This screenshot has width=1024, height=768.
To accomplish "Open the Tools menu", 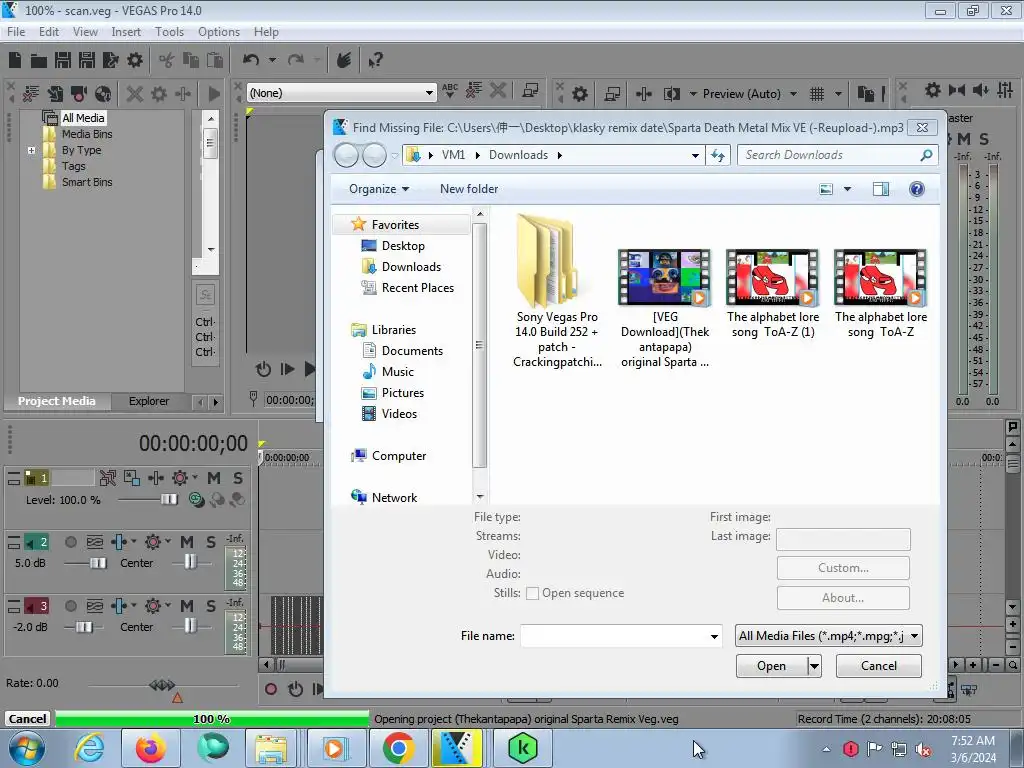I will coord(169,32).
